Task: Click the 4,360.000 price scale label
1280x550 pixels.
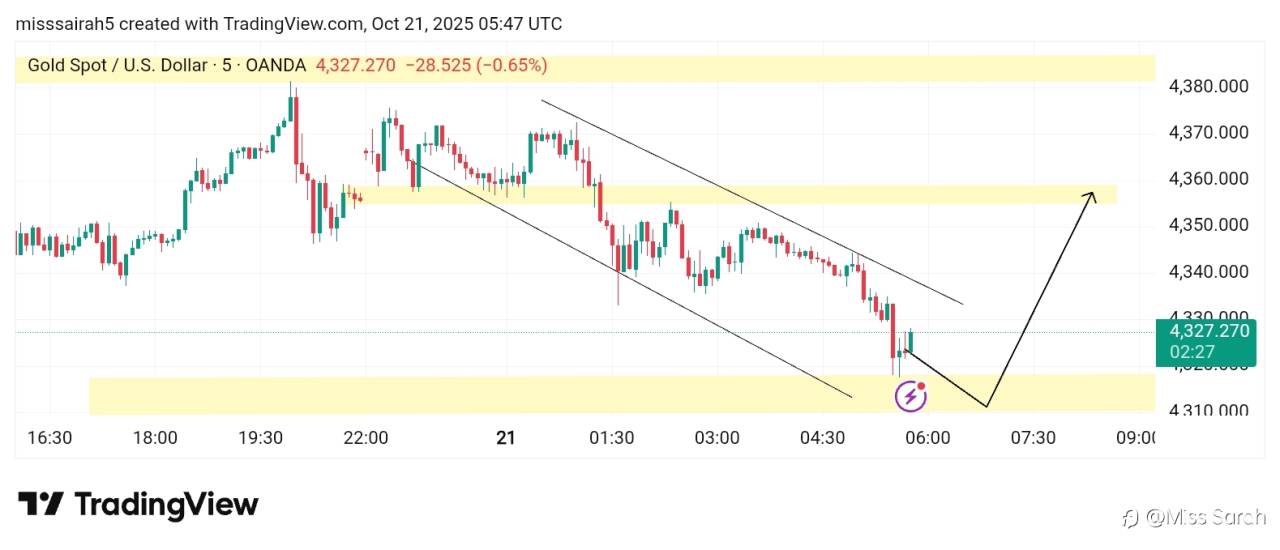Action: (x=1208, y=179)
